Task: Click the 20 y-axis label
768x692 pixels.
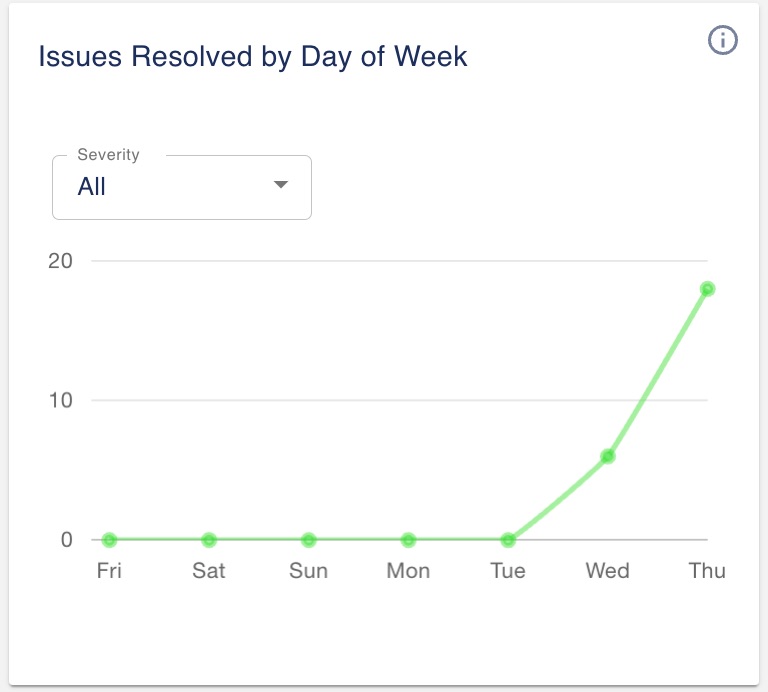Action: coord(61,261)
